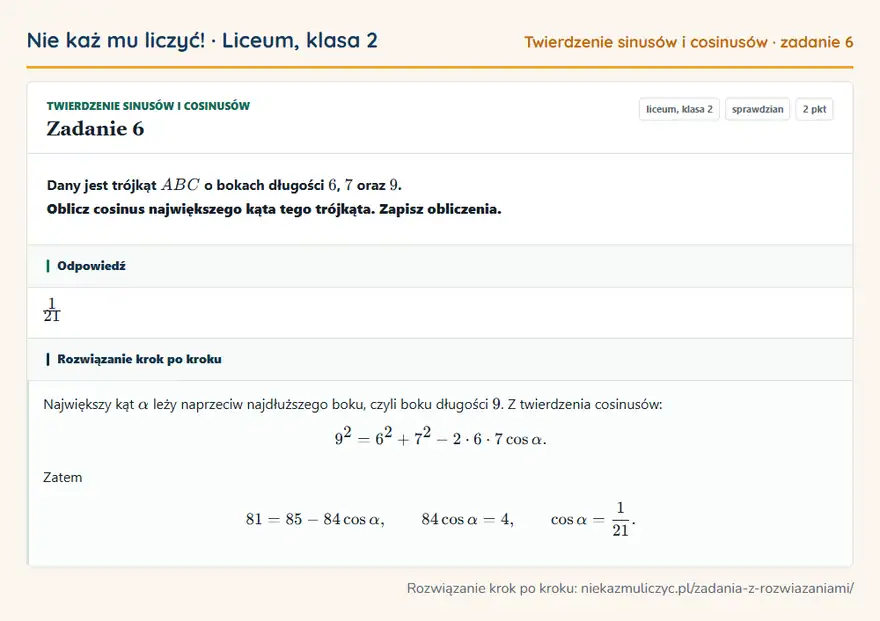Click the cosine theorem equation 9² = 6² + 7²
The image size is (880, 621).
[x=441, y=436]
